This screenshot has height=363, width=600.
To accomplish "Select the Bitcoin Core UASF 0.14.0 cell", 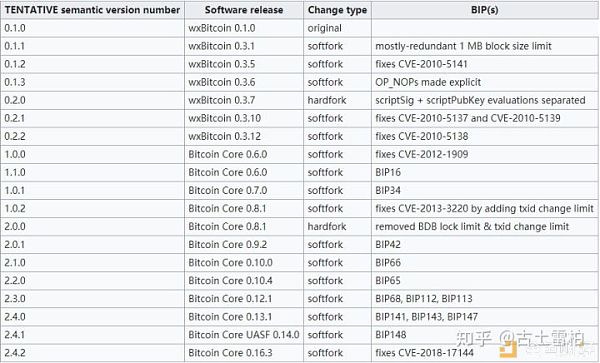I will coord(244,335).
